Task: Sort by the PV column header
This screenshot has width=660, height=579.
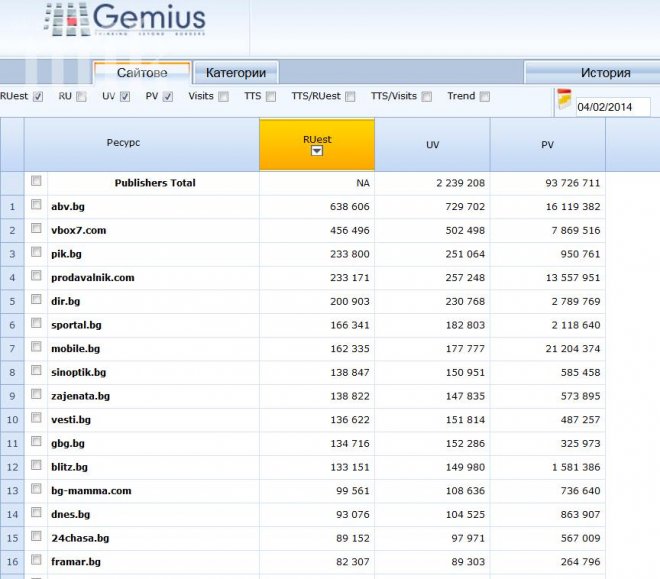Action: click(x=548, y=144)
